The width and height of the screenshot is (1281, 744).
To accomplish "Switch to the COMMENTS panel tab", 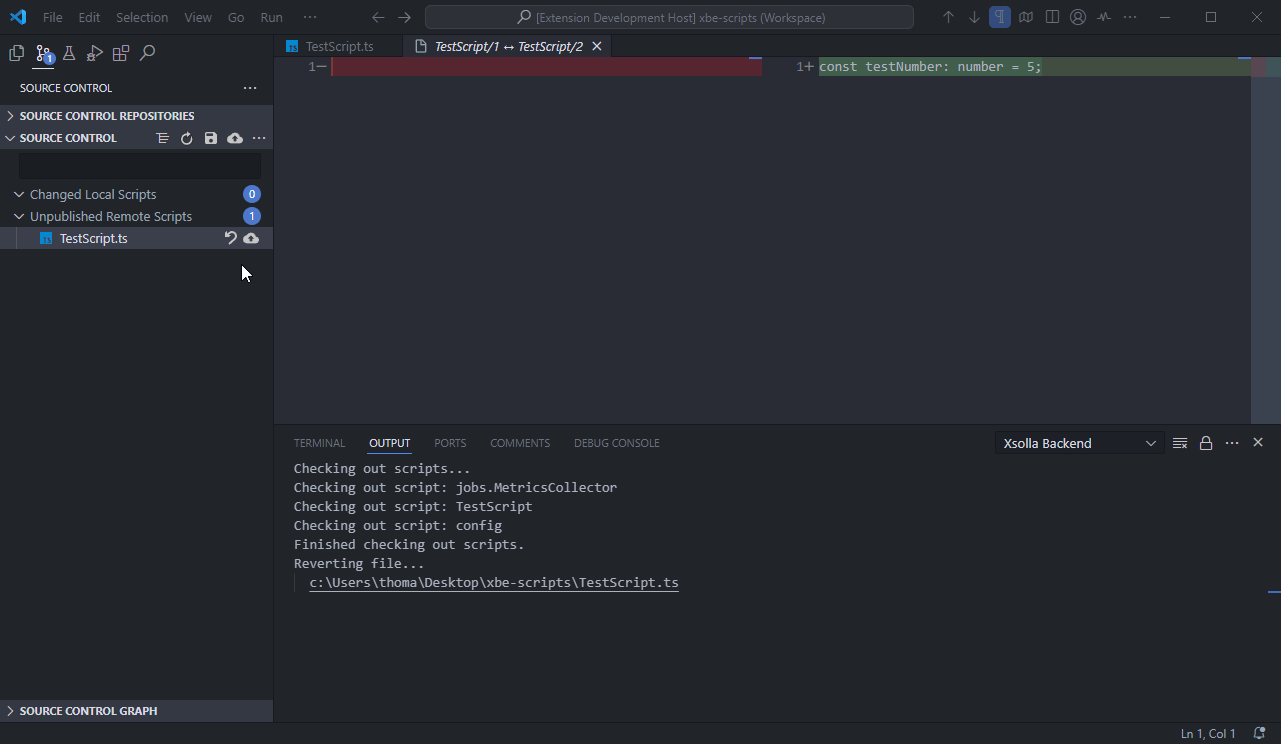I will tap(520, 443).
